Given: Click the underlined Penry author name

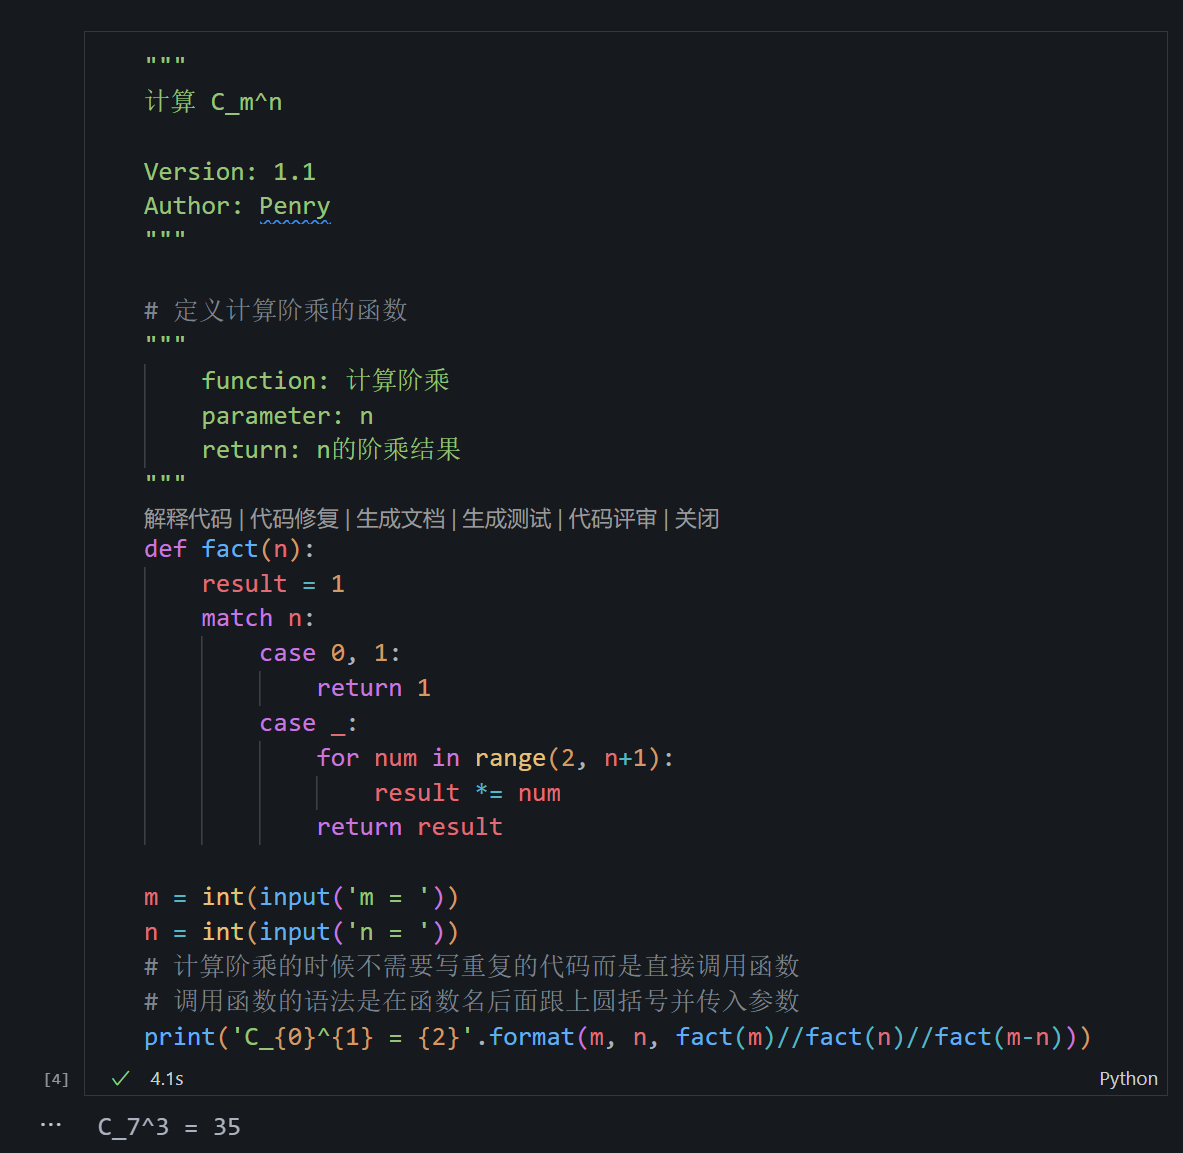Looking at the screenshot, I should pos(295,205).
